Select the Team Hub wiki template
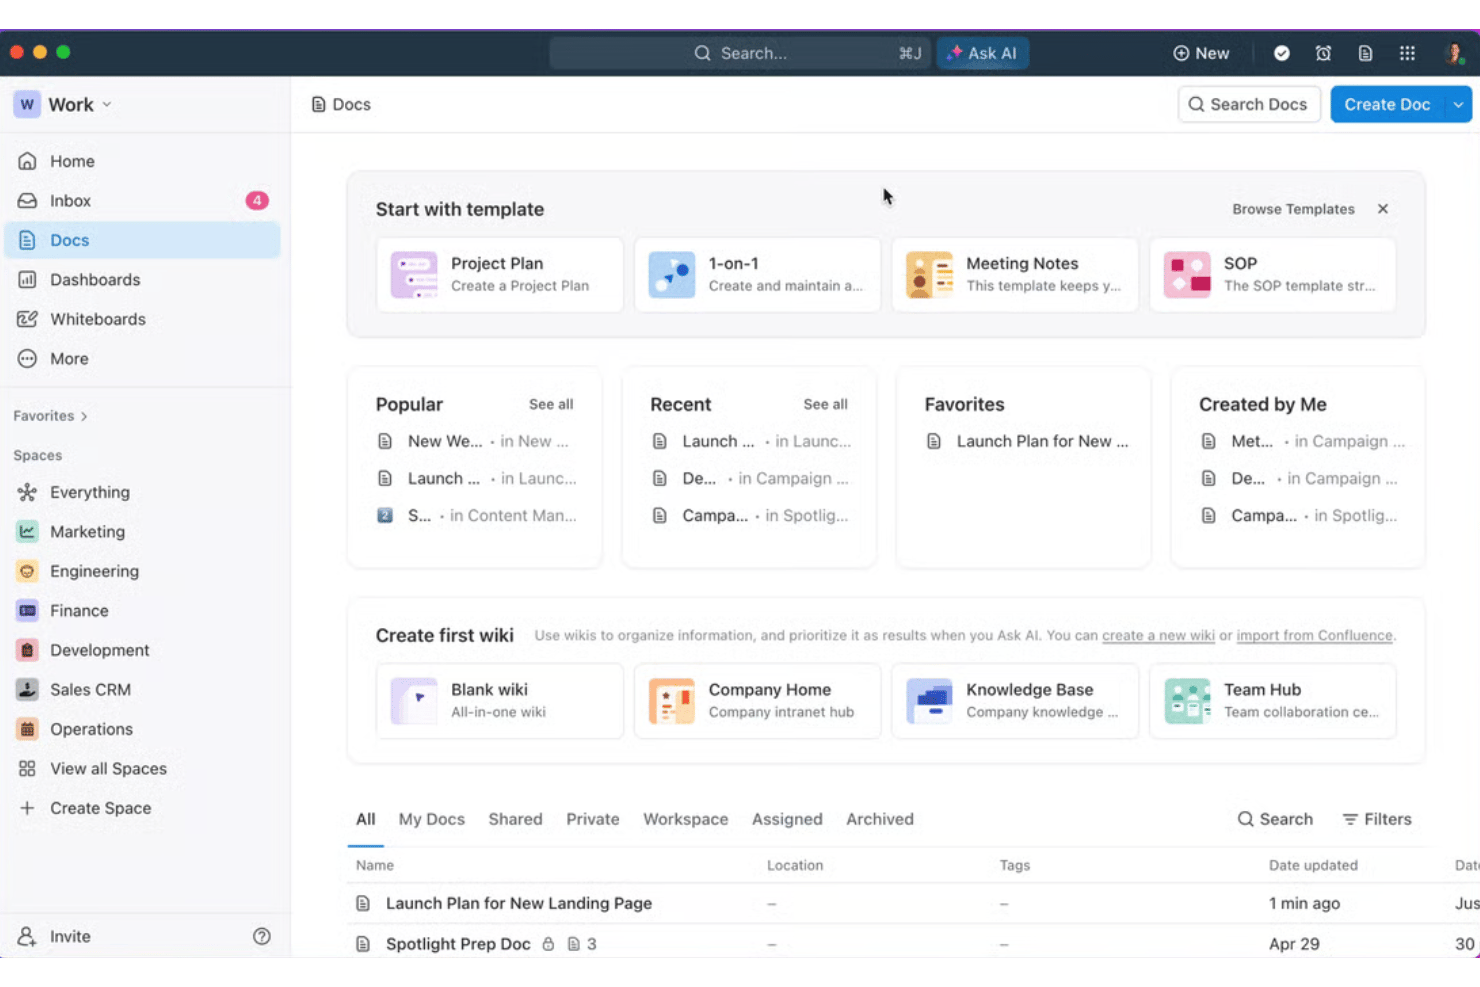This screenshot has height=987, width=1480. 1272,701
